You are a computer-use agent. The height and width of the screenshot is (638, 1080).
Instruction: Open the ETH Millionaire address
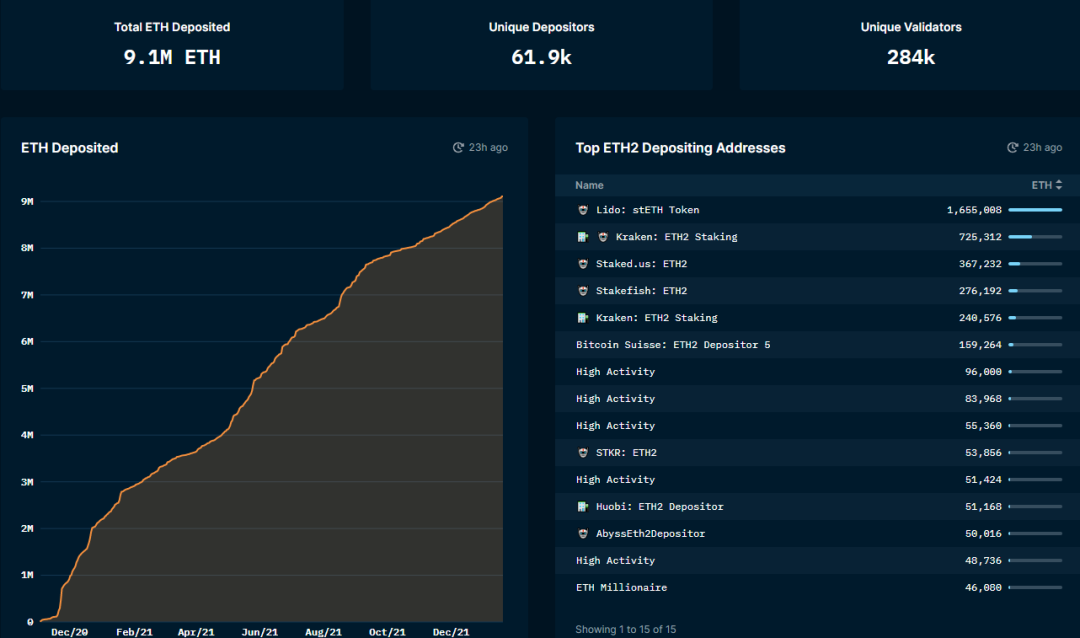tap(621, 588)
